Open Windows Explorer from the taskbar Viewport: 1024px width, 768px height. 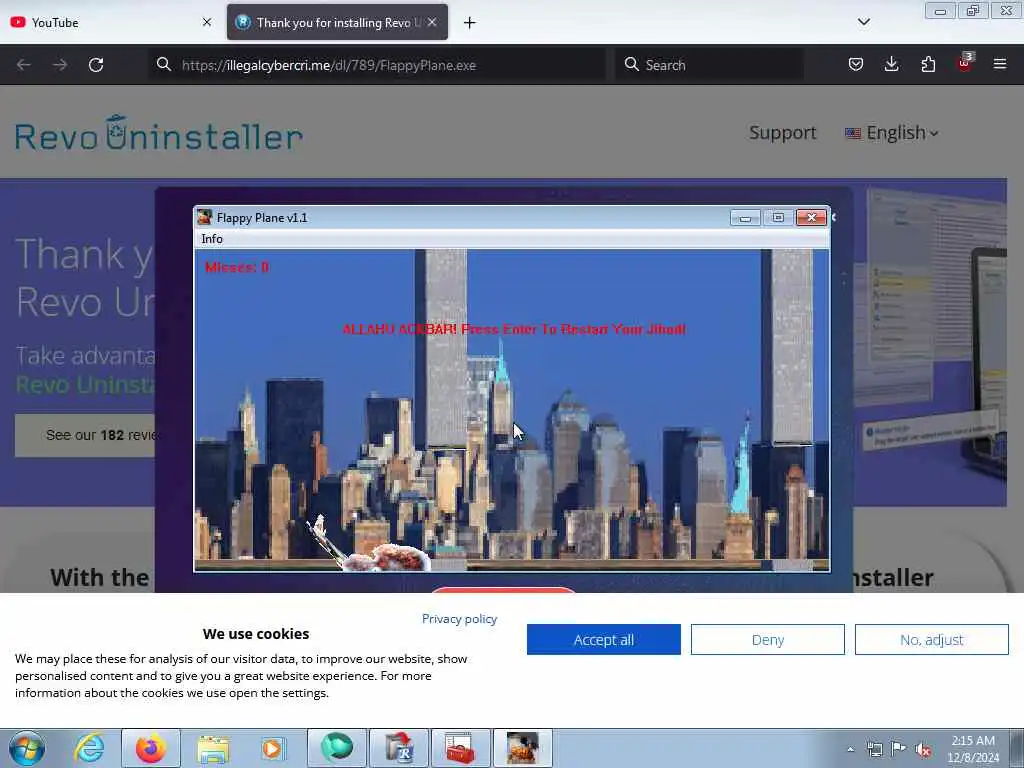[213, 748]
